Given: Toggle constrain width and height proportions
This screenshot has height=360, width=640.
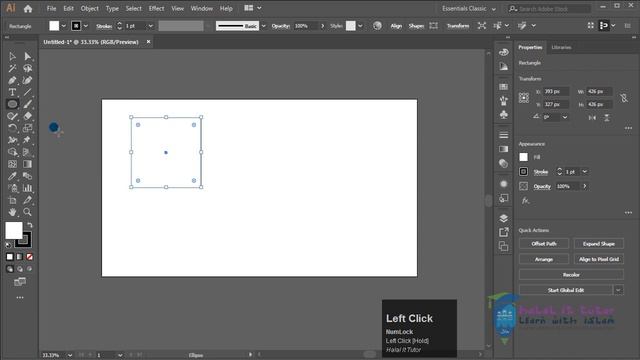Looking at the screenshot, I should point(624,98).
